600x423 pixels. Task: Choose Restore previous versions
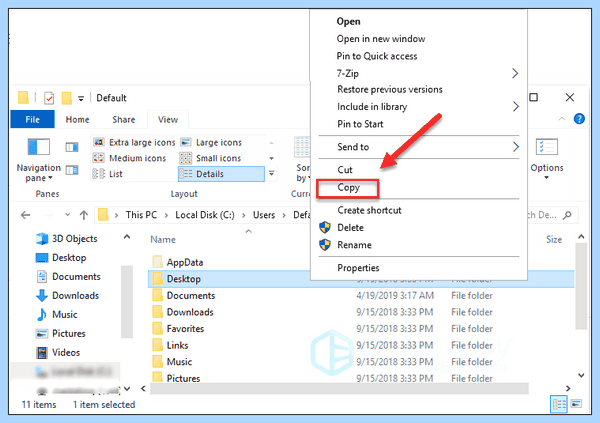[390, 89]
